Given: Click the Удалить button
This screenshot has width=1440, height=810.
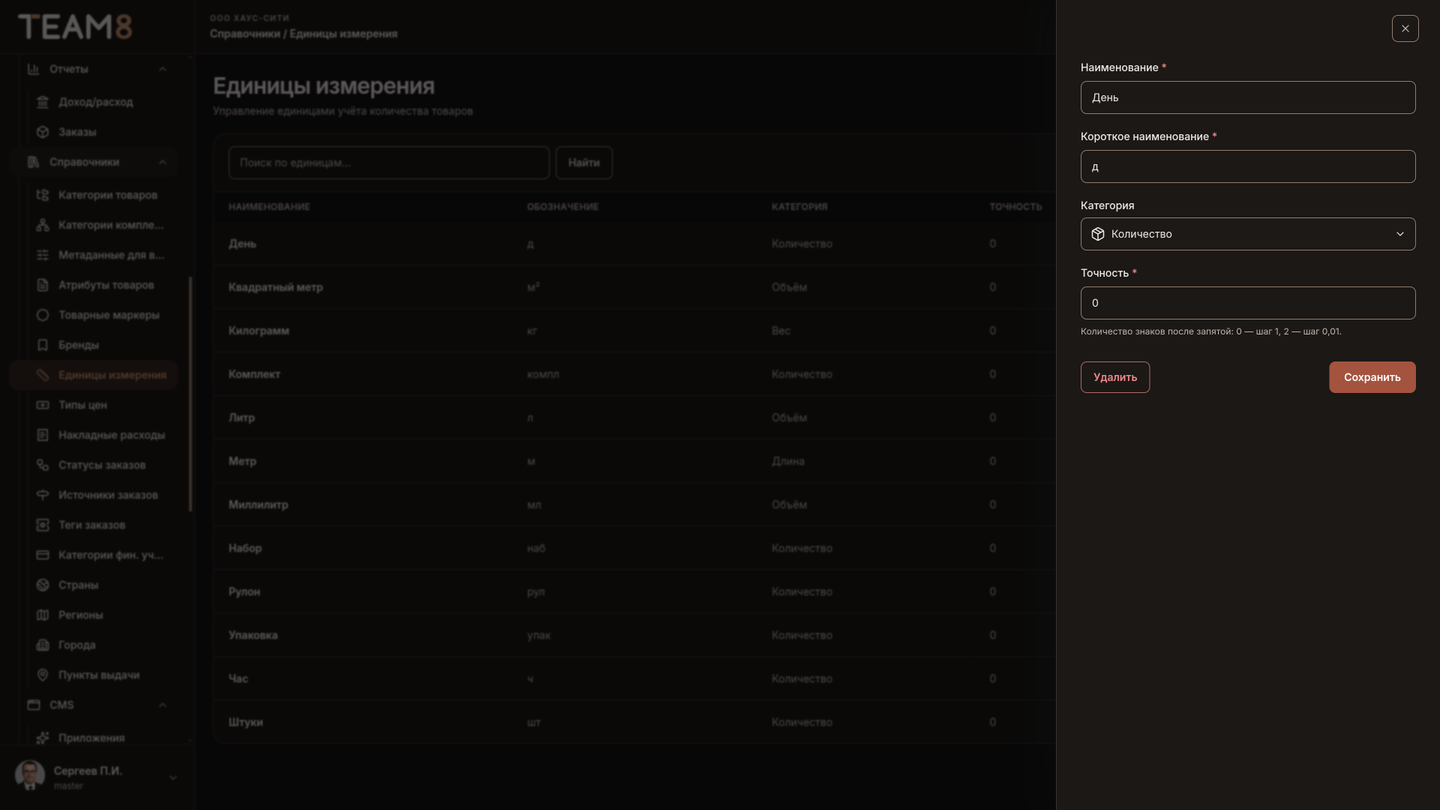Looking at the screenshot, I should click(x=1115, y=377).
